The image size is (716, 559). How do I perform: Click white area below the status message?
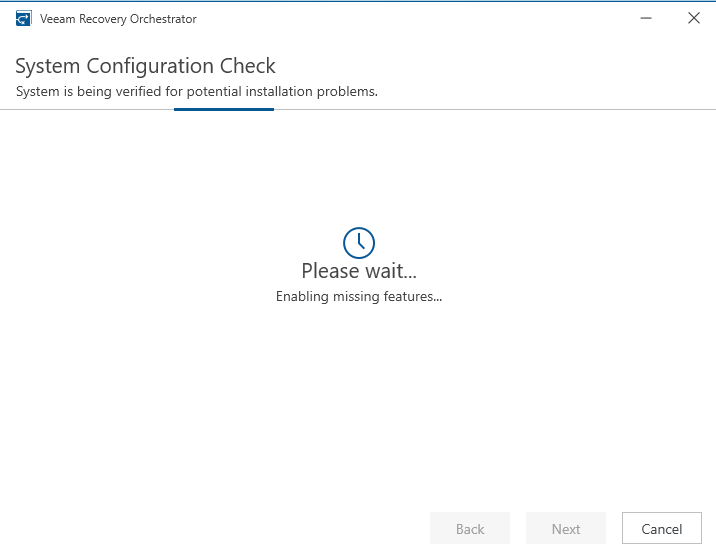tap(358, 400)
